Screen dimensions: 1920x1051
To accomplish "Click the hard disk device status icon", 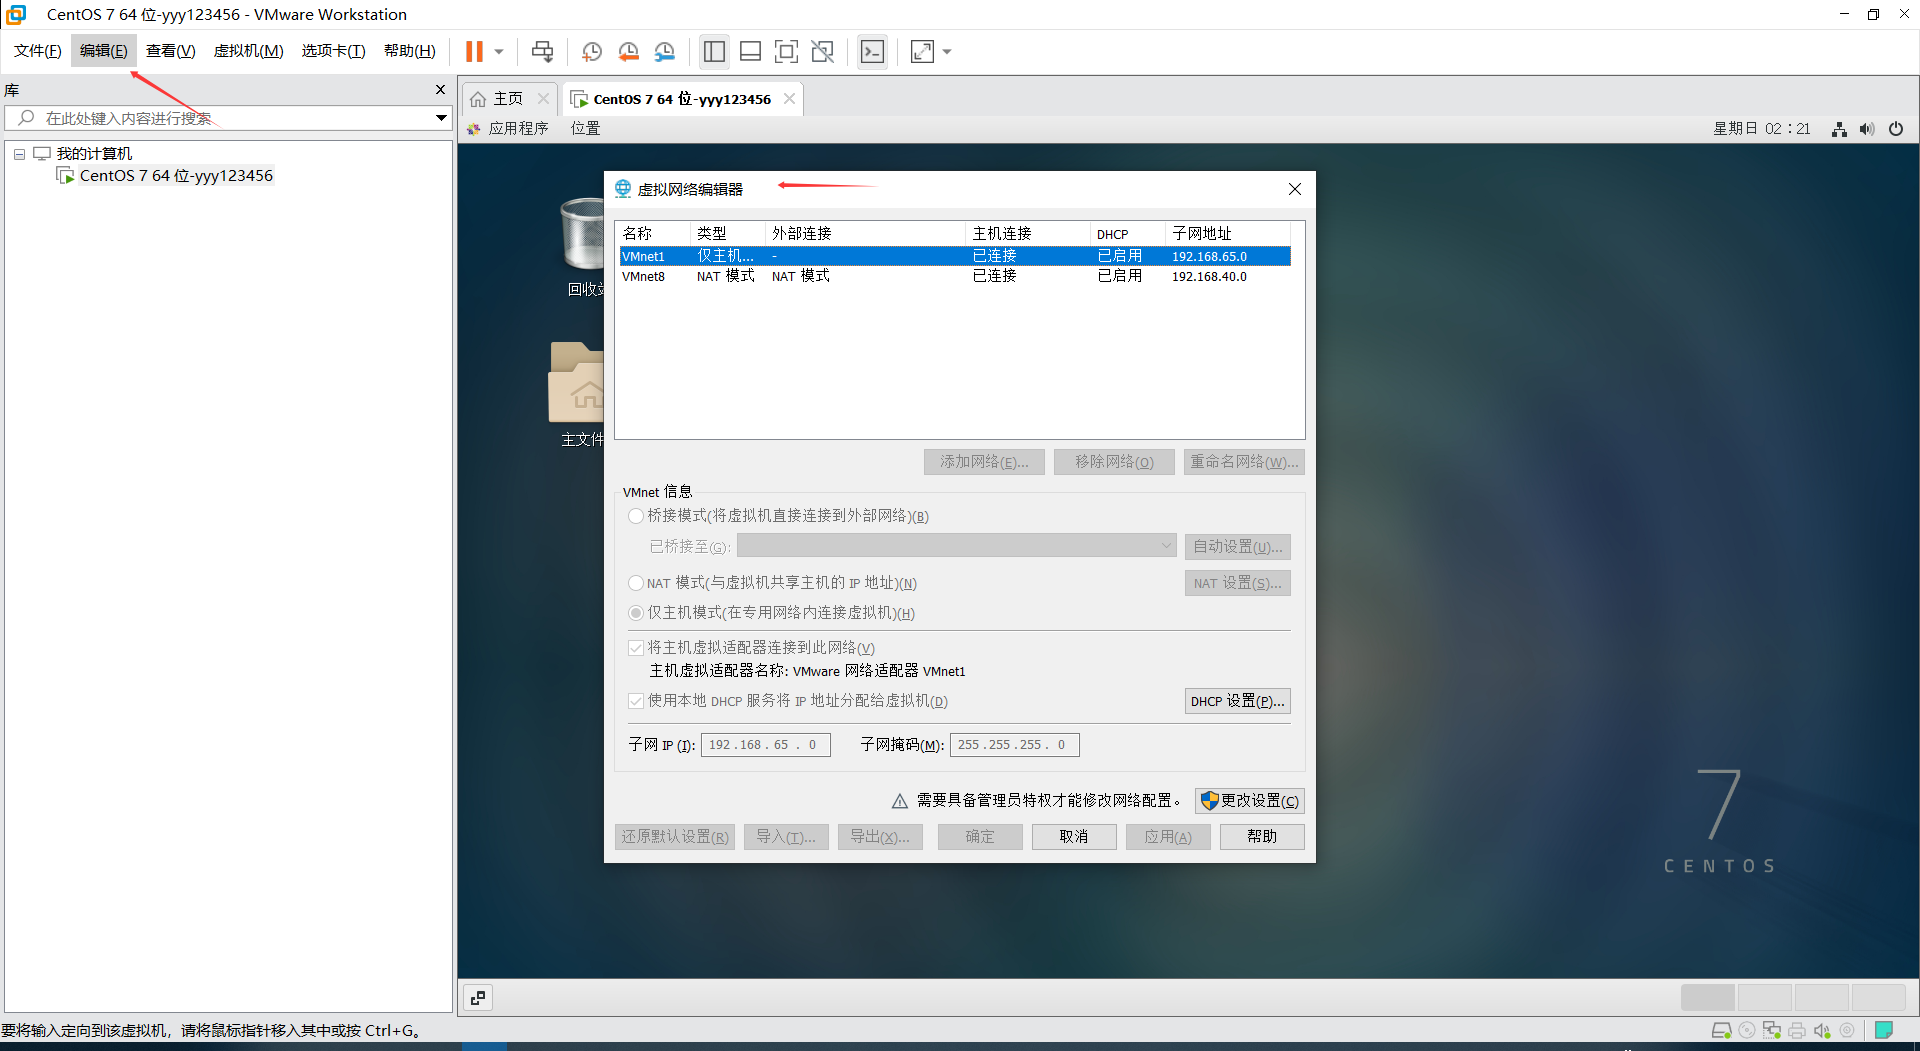I will (1722, 1030).
